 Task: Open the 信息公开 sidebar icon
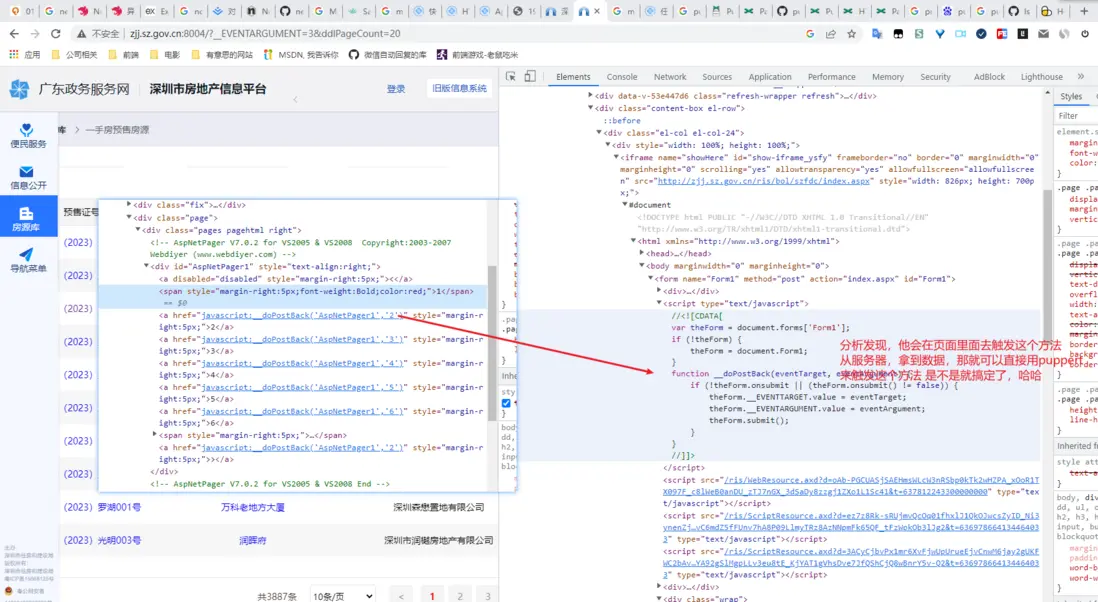pos(28,177)
